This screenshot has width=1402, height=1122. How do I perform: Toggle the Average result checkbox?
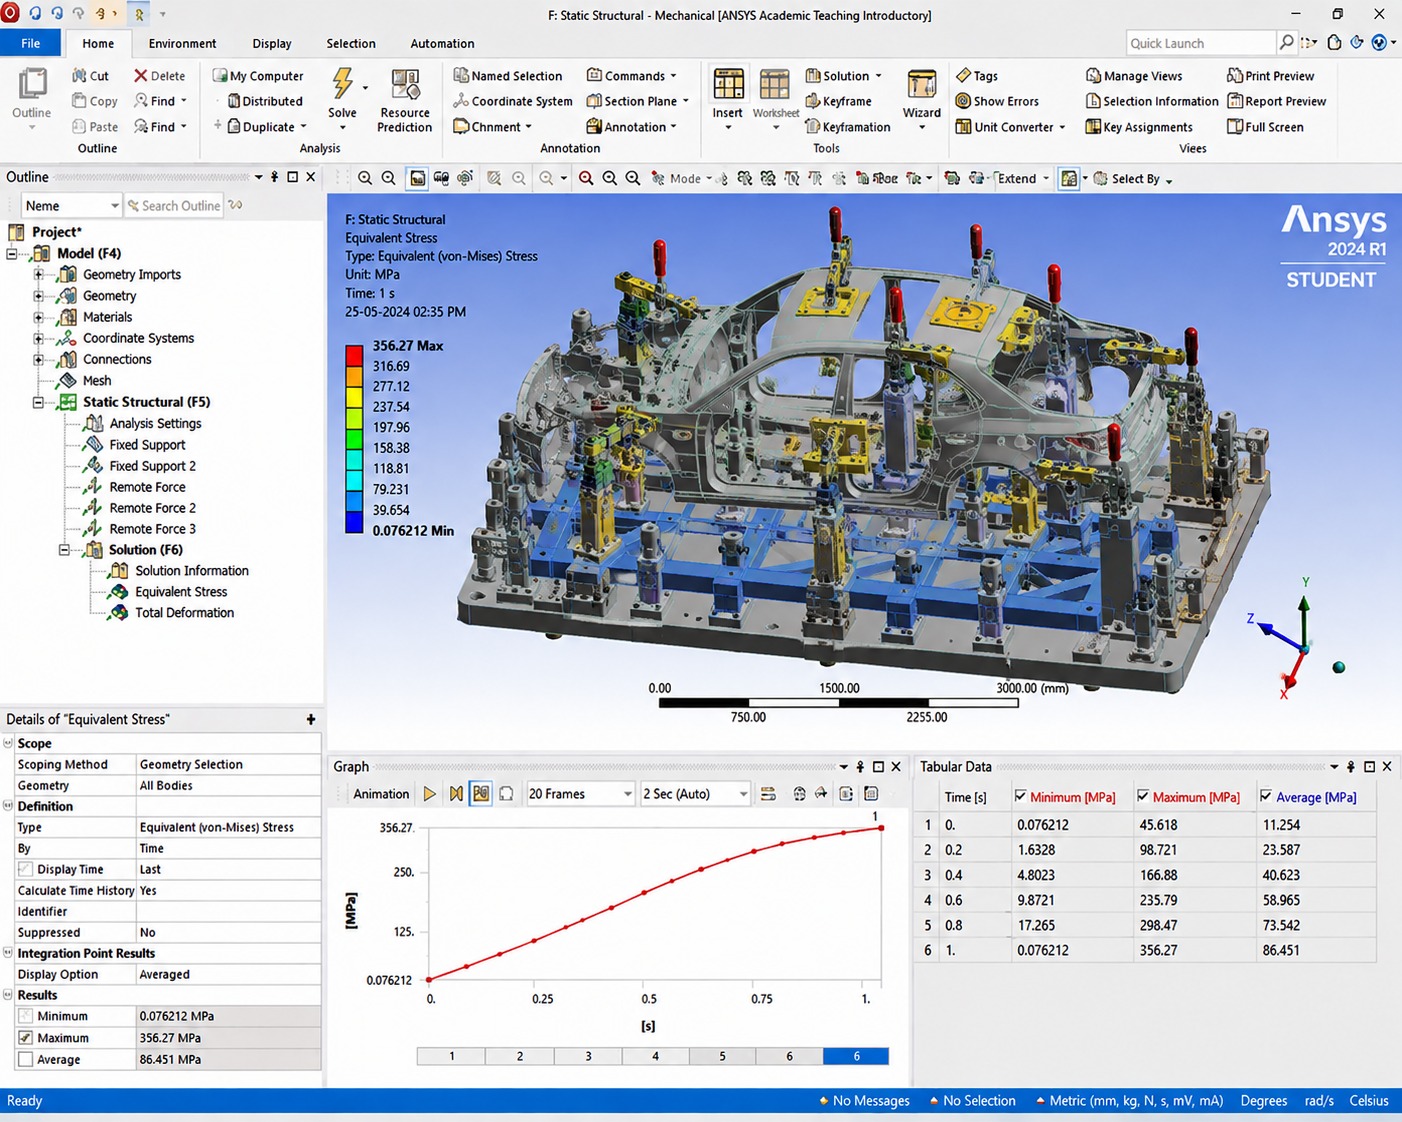[26, 1060]
